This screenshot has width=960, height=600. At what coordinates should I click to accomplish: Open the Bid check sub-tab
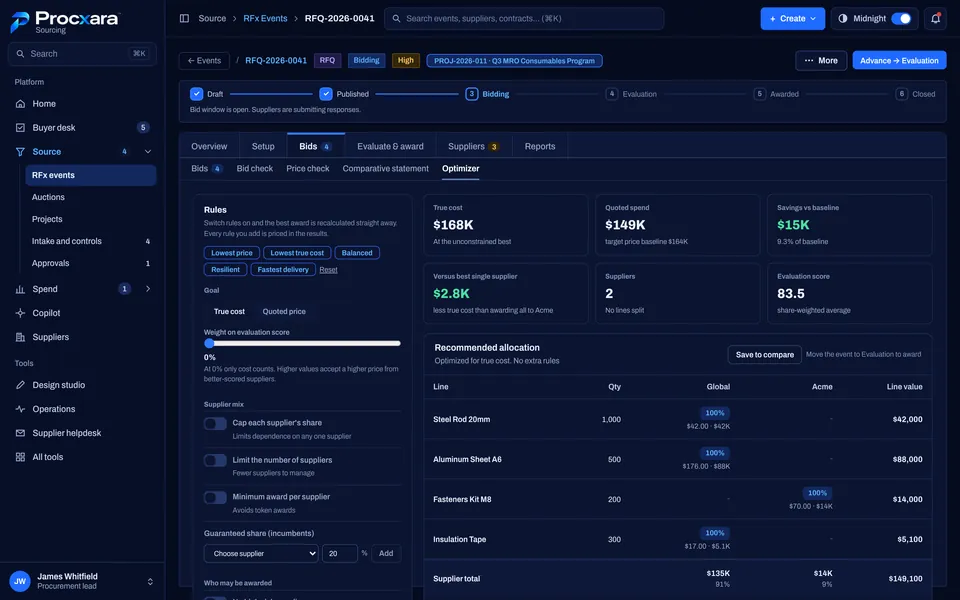pyautogui.click(x=255, y=168)
